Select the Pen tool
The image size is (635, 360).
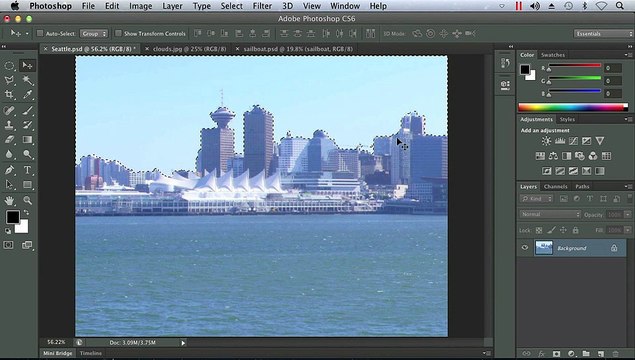(x=9, y=170)
